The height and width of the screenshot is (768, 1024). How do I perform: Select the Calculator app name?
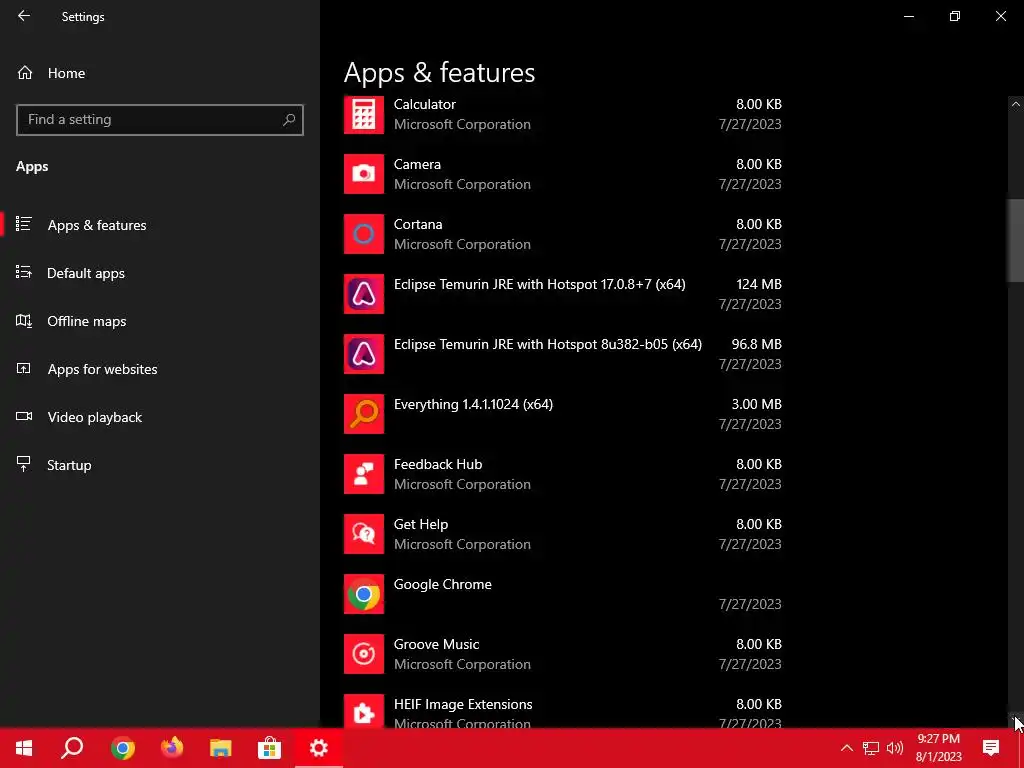(424, 104)
